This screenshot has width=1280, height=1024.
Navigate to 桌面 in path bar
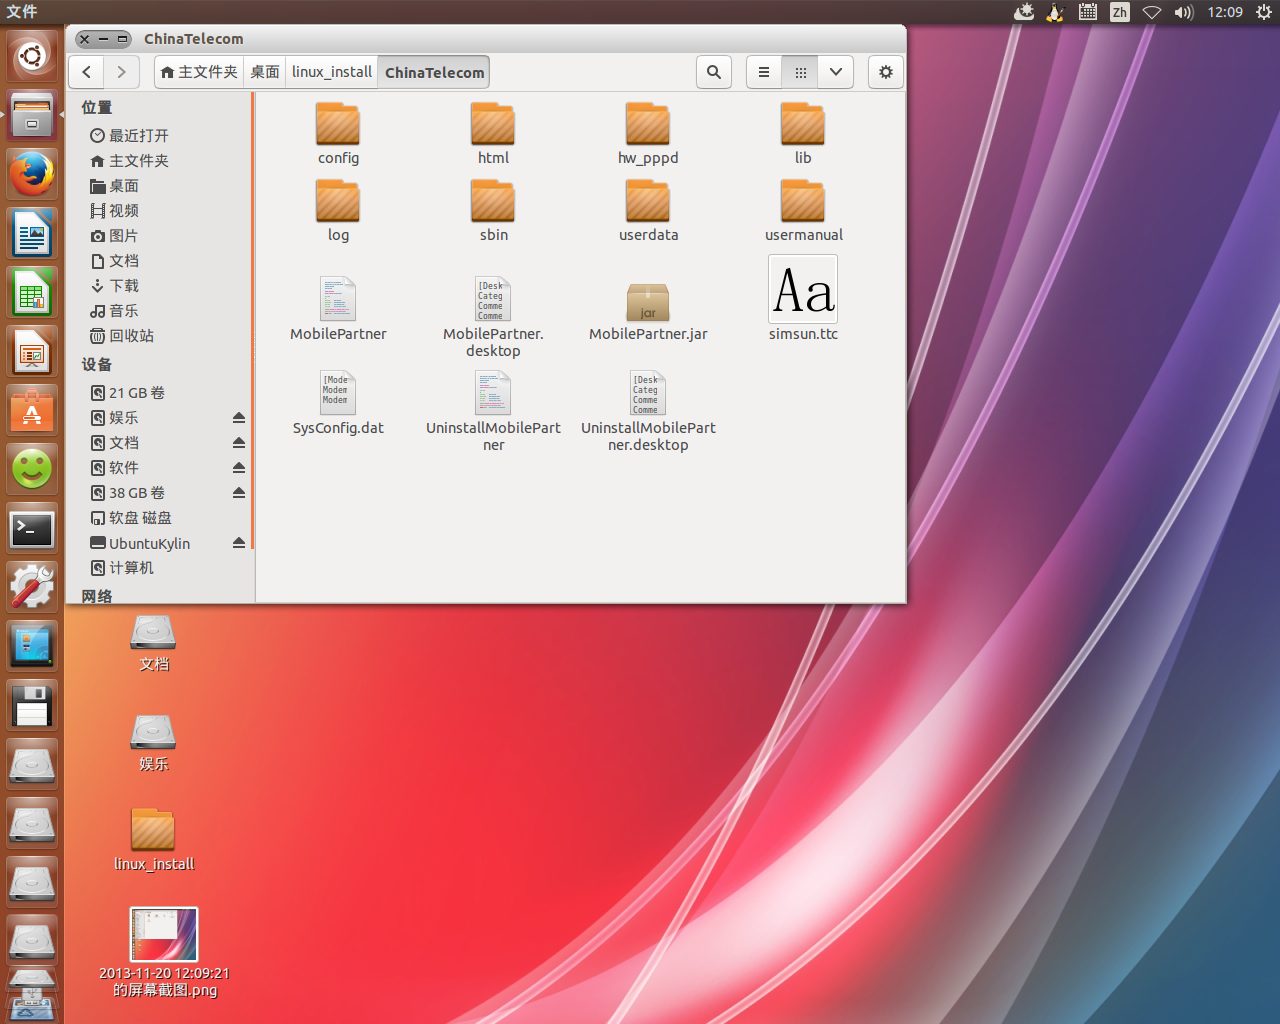[265, 72]
